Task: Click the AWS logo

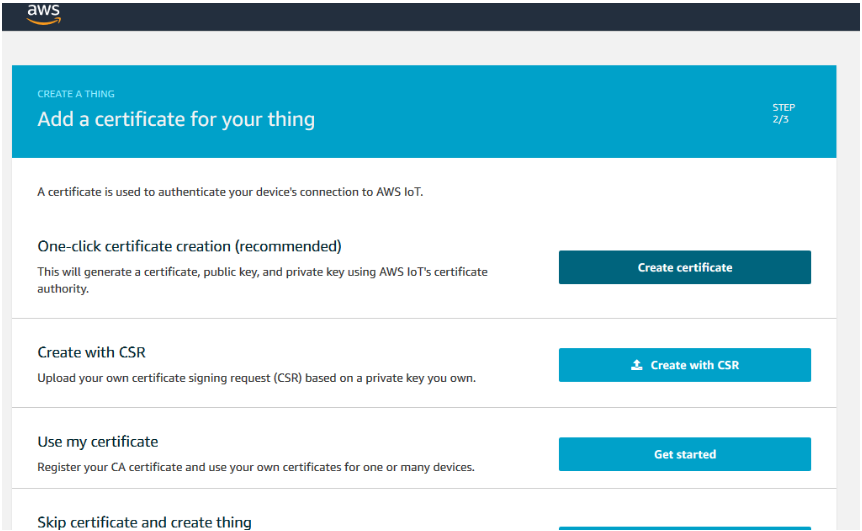Action: [x=43, y=14]
